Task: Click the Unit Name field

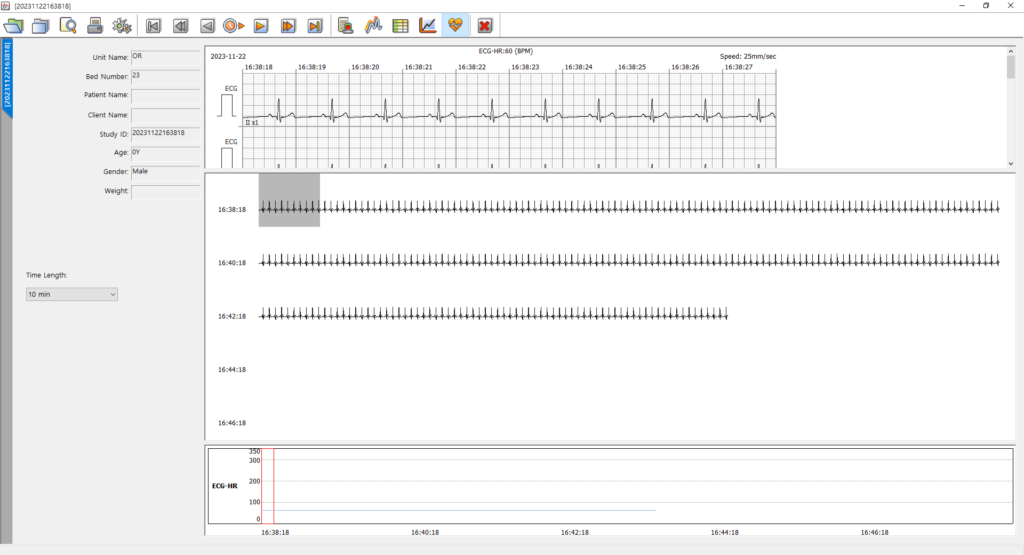Action: point(166,57)
